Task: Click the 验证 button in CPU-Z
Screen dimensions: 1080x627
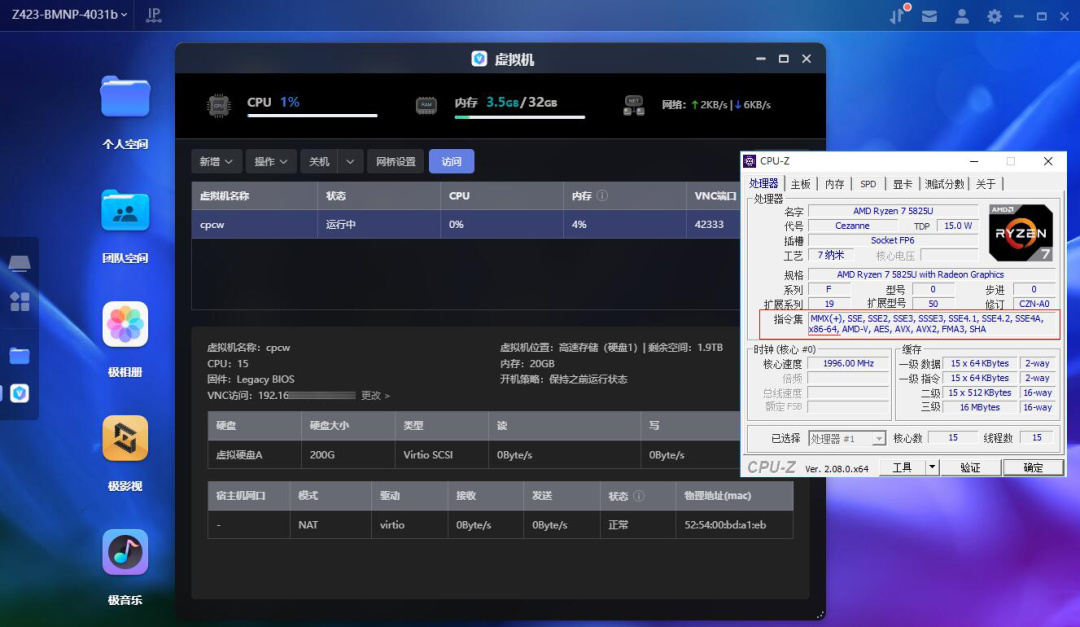Action: coord(970,467)
